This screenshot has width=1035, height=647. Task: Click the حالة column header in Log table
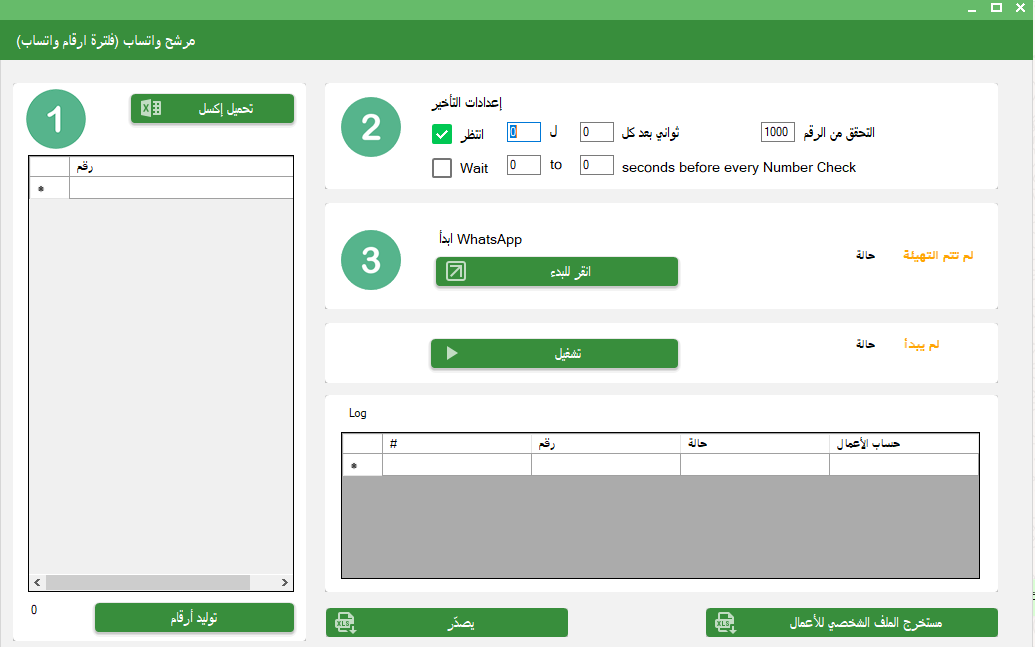(x=755, y=444)
